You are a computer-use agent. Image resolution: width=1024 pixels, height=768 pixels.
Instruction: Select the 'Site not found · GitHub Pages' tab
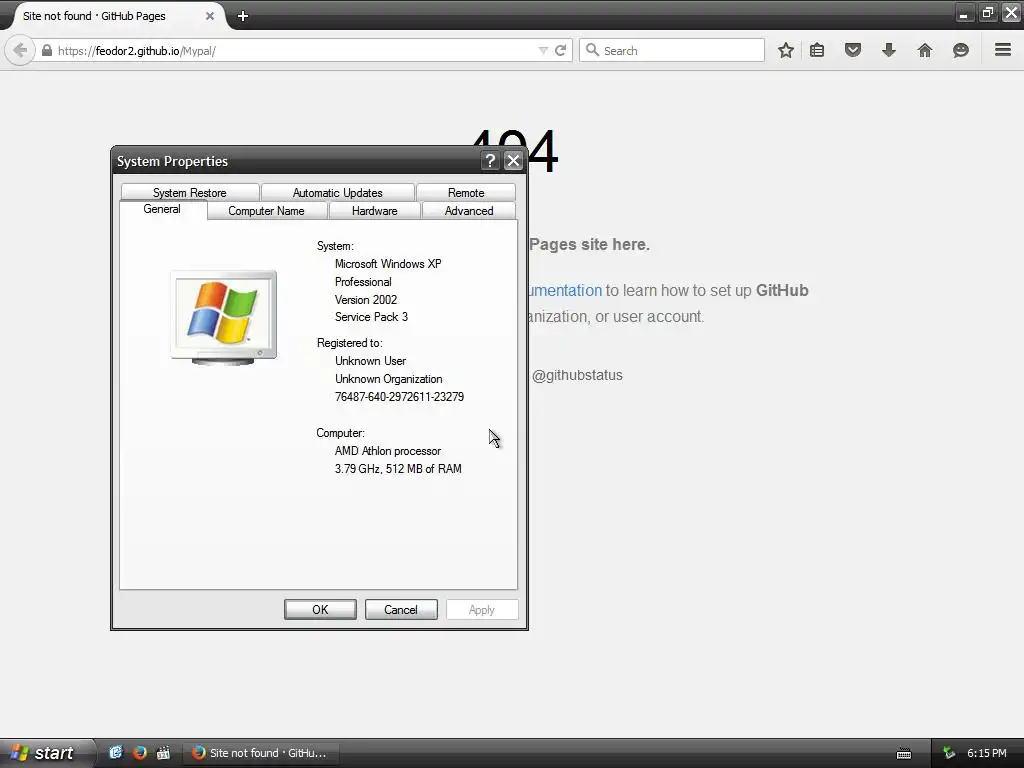116,16
